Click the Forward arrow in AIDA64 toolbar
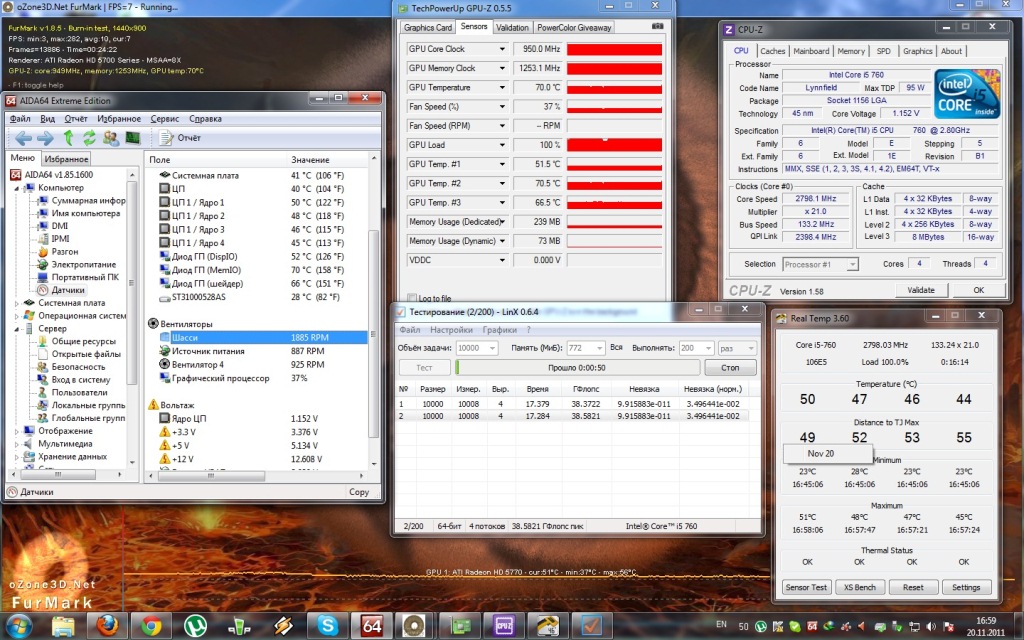 (x=45, y=138)
